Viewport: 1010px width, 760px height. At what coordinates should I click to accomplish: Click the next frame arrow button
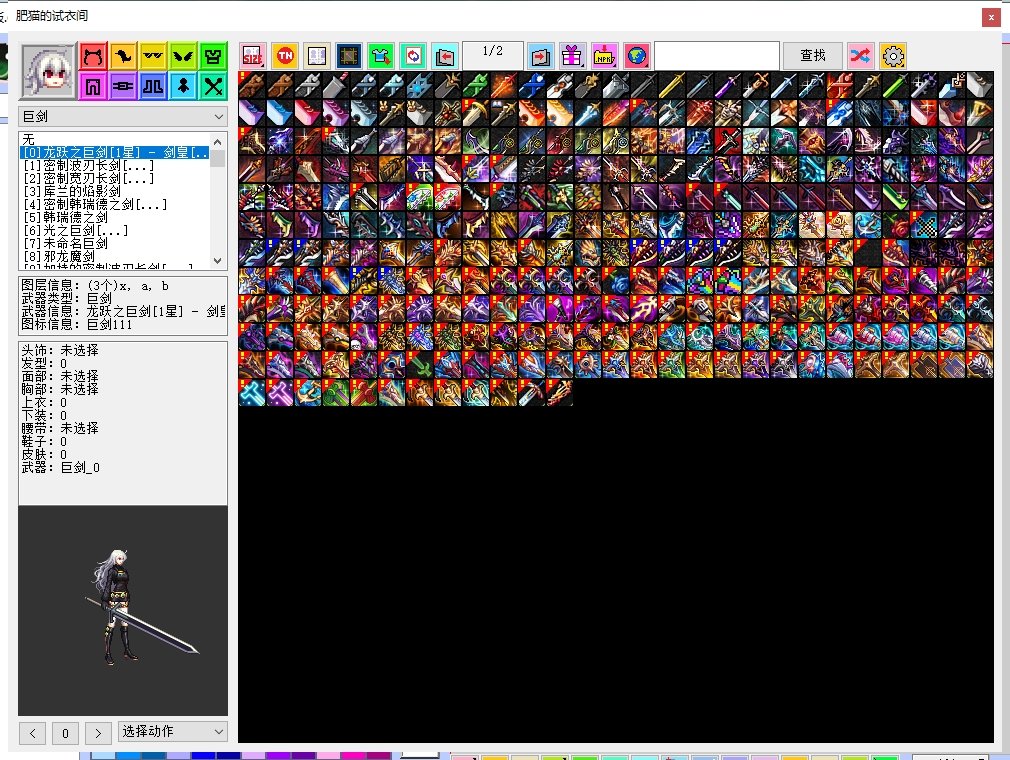click(x=98, y=733)
